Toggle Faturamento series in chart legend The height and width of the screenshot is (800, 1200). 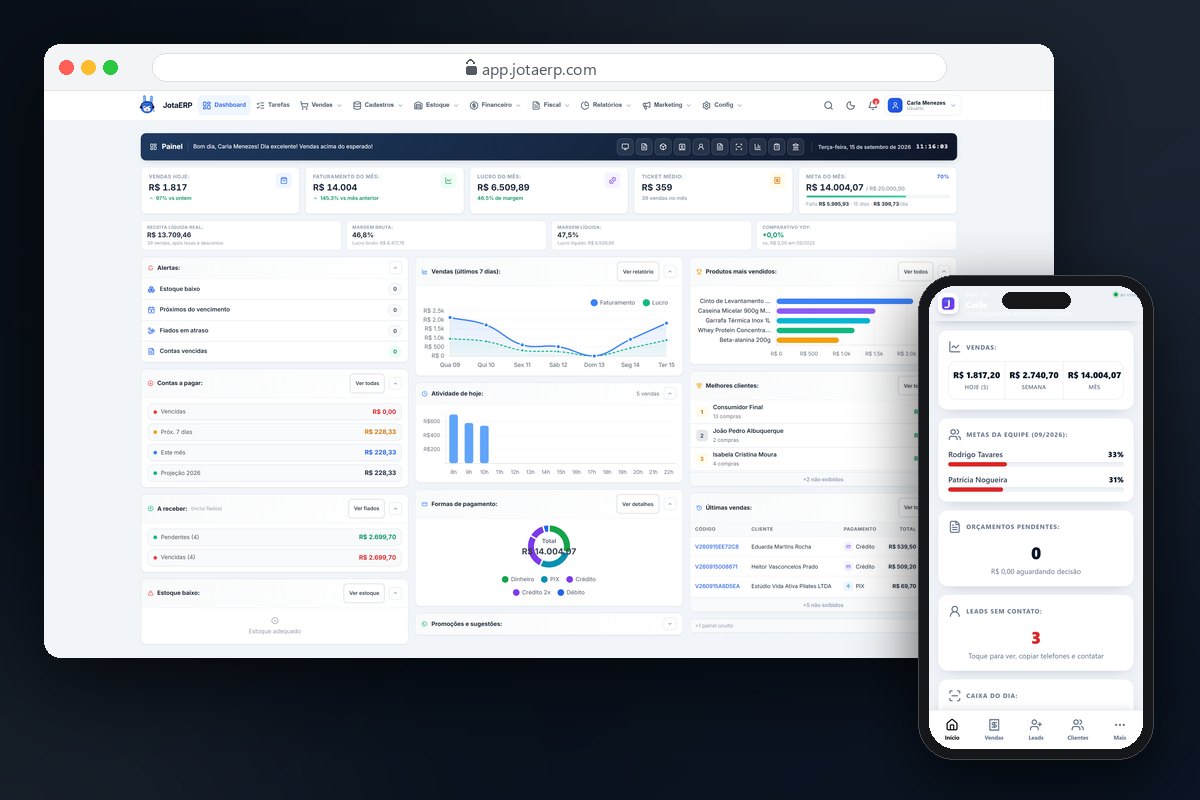coord(613,302)
